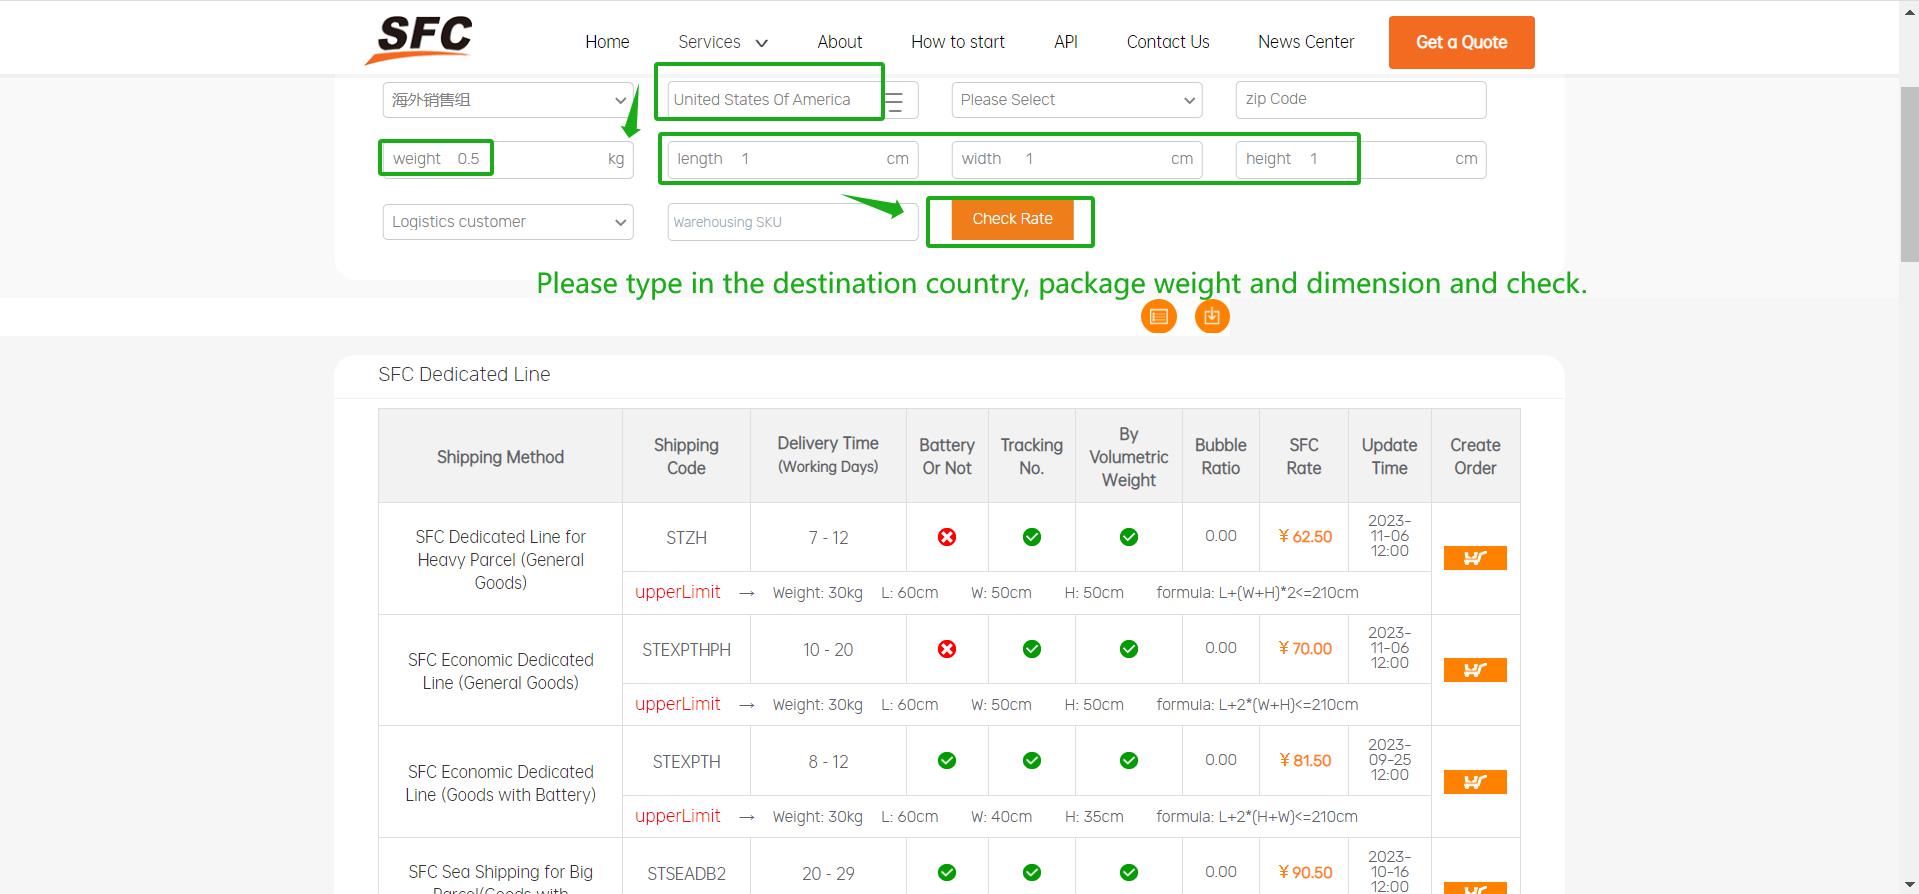
Task: Click battery green check in STEXPTH row
Action: pyautogui.click(x=947, y=761)
